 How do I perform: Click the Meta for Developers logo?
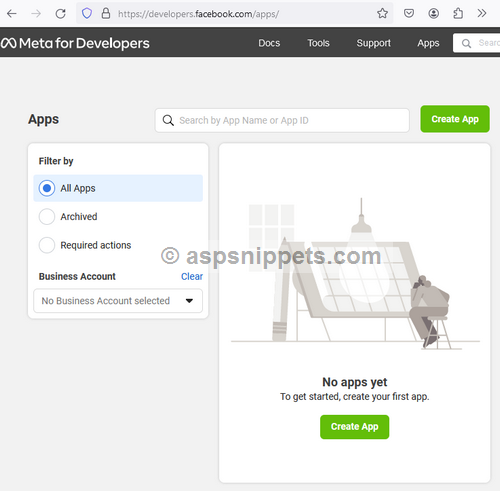tap(75, 43)
